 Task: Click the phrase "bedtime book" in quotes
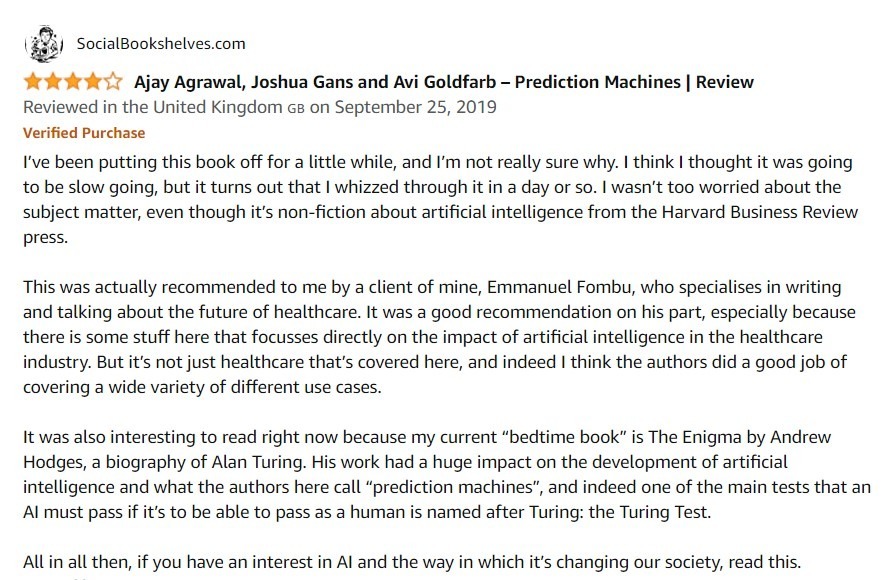(564, 437)
